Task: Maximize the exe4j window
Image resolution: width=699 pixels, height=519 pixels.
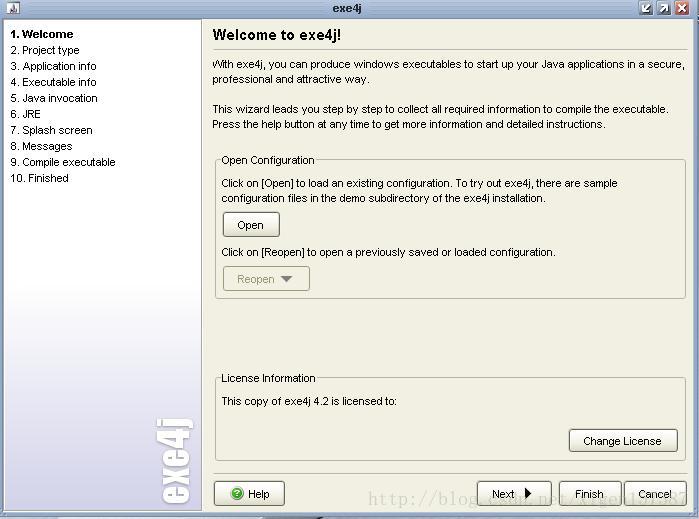Action: tap(664, 8)
